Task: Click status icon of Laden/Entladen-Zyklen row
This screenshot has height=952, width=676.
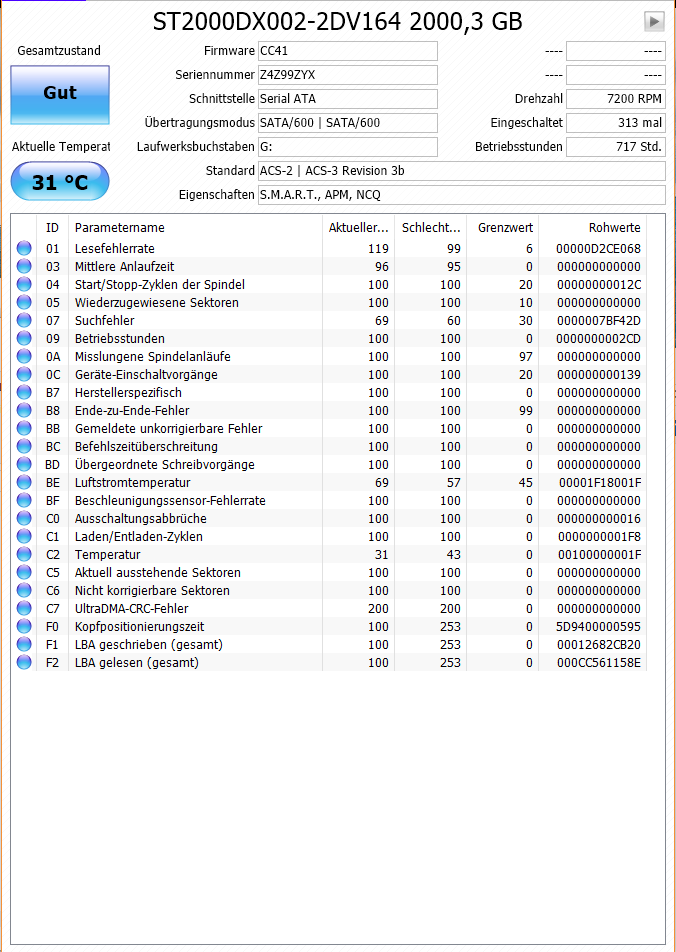Action: tap(24, 537)
